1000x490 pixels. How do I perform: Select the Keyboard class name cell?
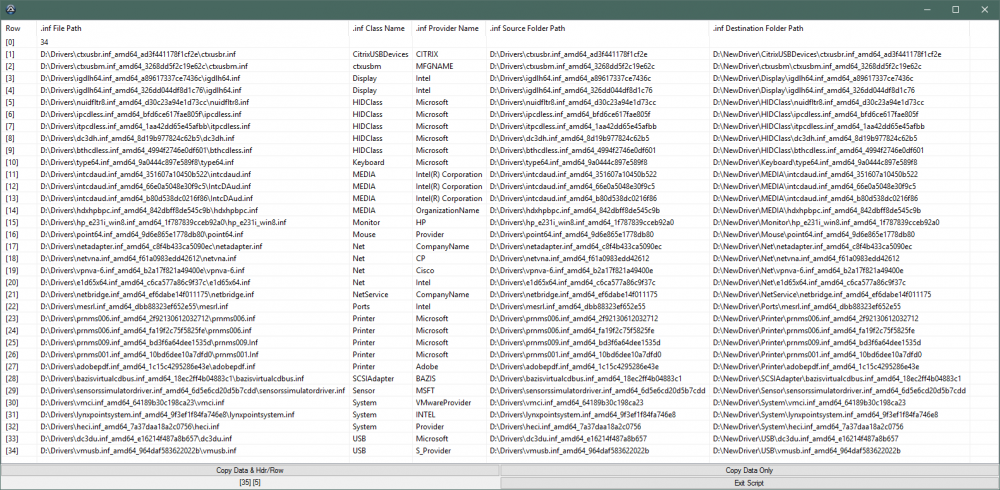pos(368,163)
